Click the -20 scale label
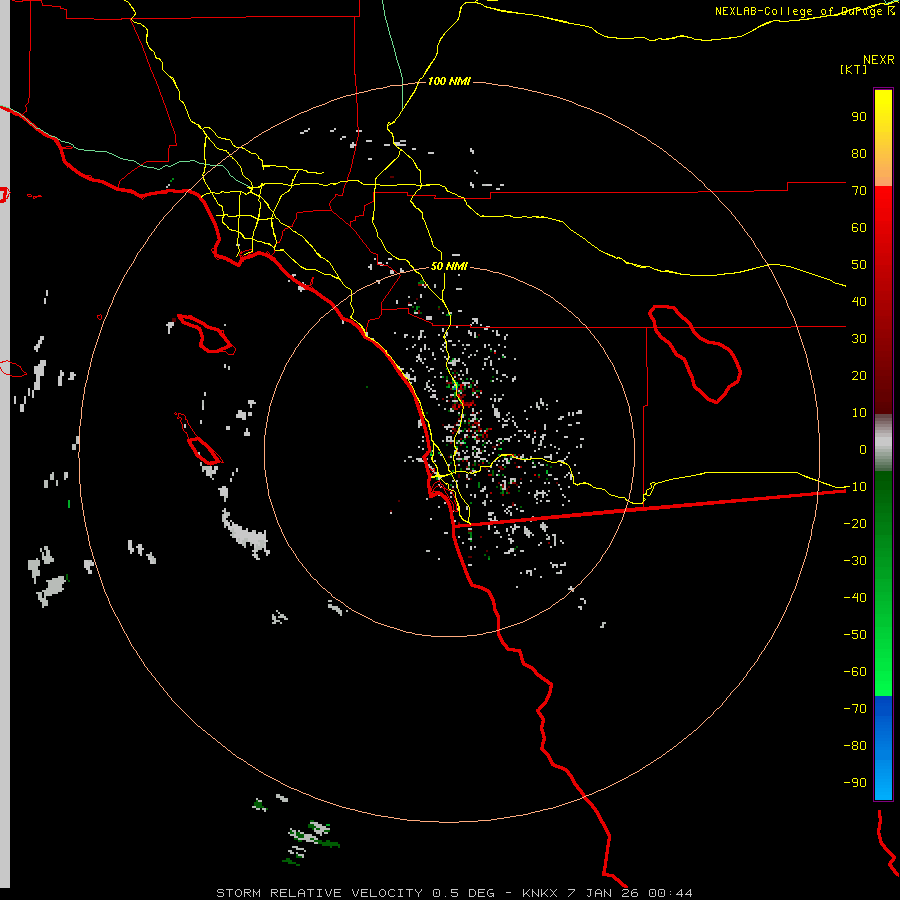Image resolution: width=900 pixels, height=900 pixels. coord(855,523)
